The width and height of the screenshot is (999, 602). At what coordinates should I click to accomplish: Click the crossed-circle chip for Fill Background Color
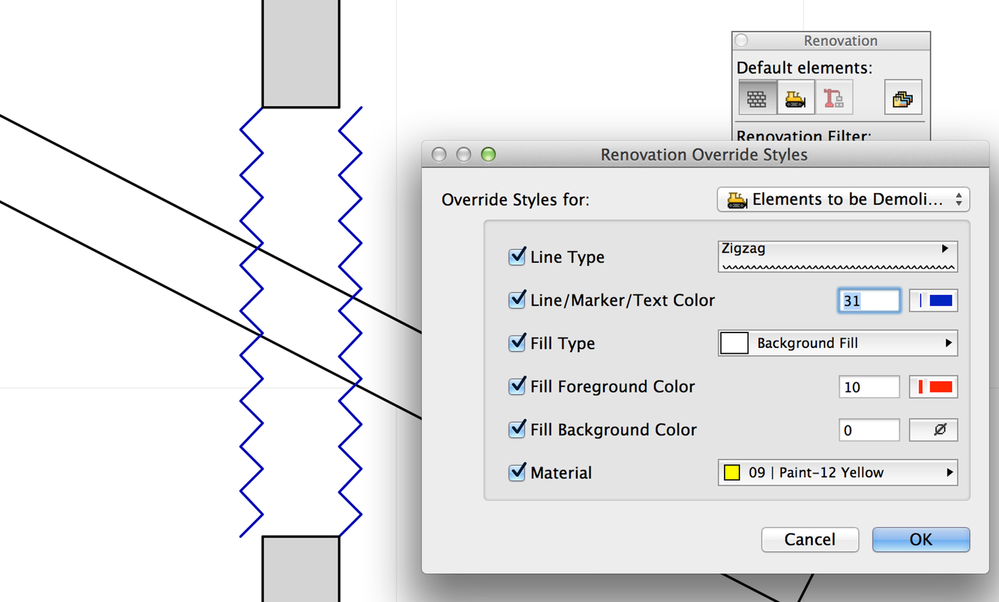click(x=933, y=430)
